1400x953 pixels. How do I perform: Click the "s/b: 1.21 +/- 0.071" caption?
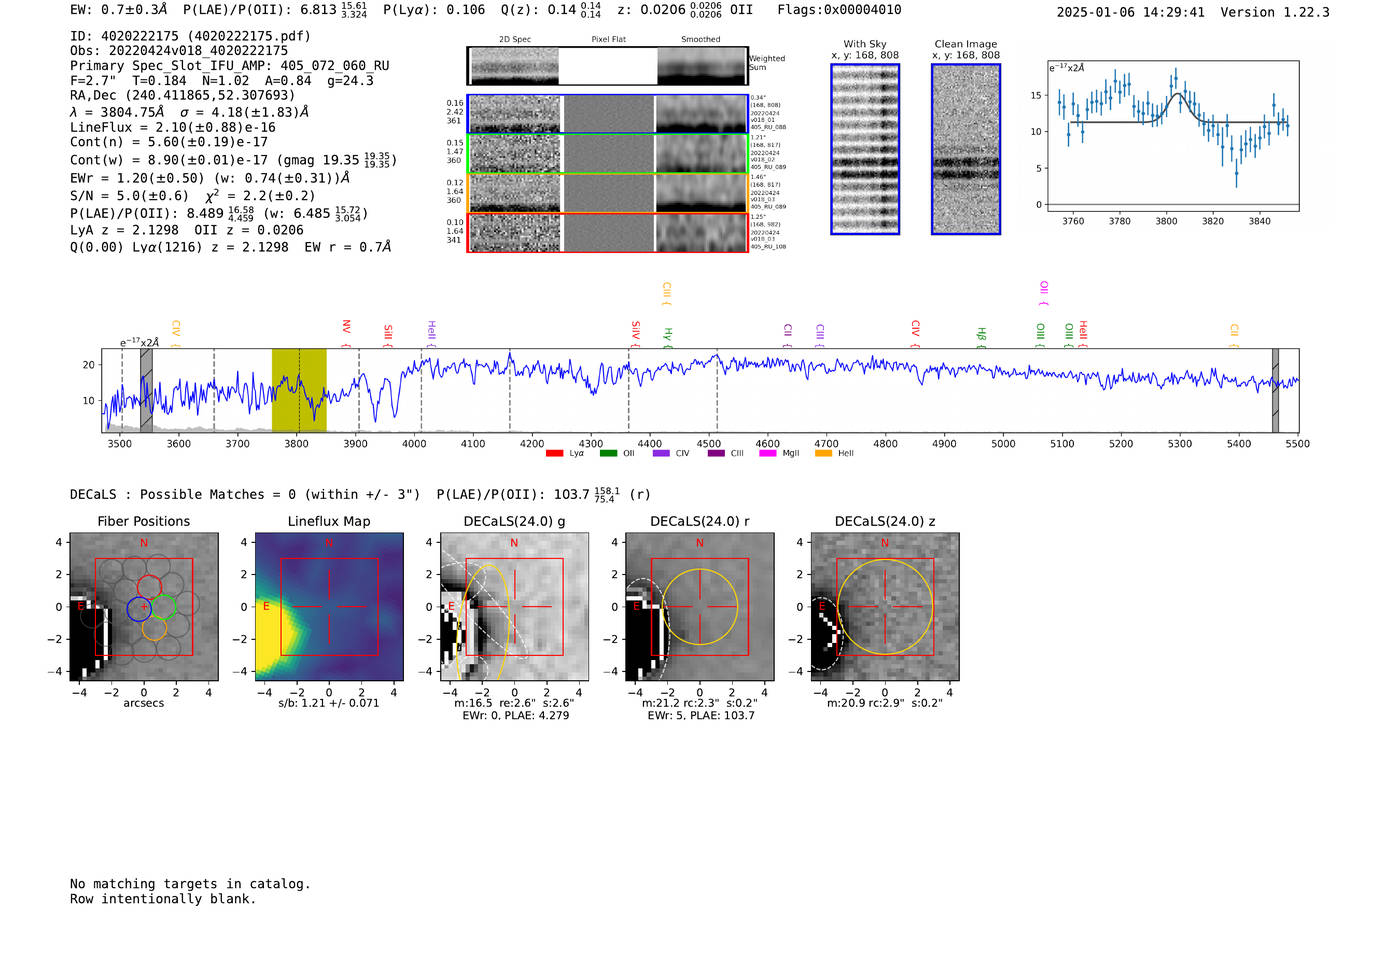(x=329, y=703)
